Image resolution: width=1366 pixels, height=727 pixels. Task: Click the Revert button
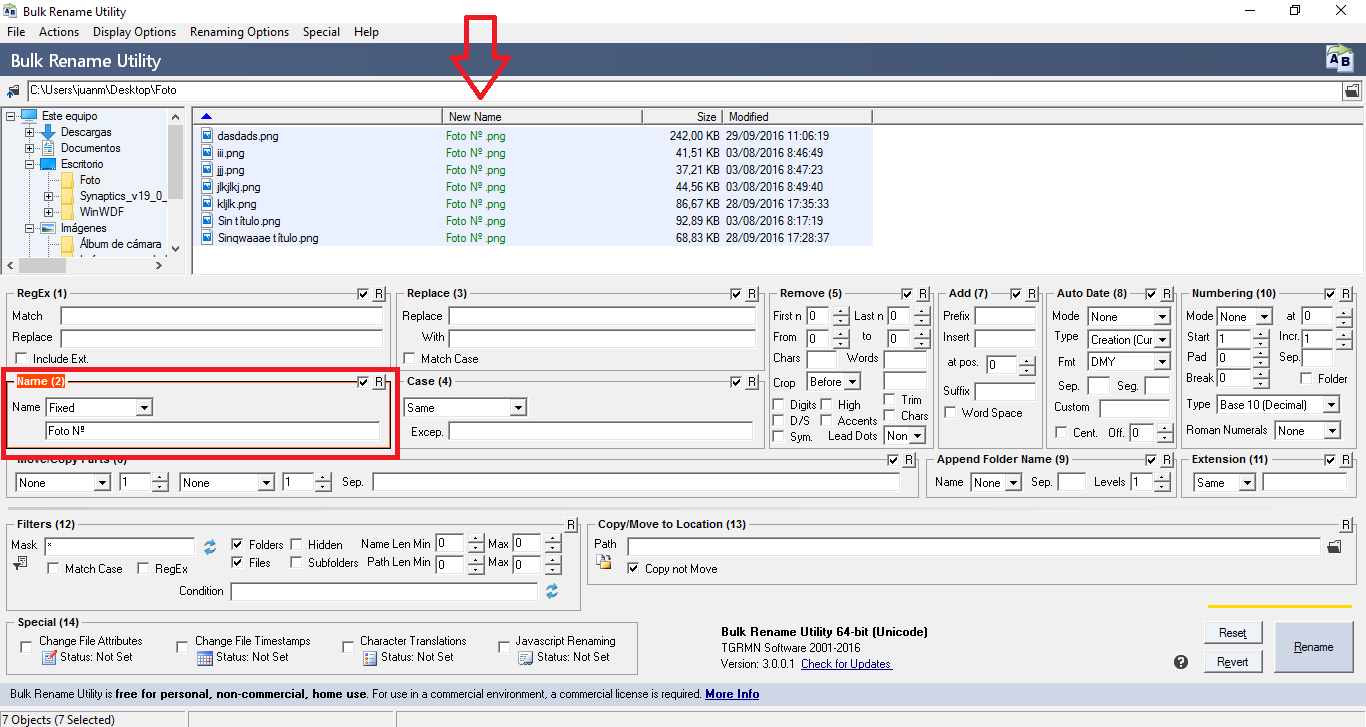coord(1232,662)
